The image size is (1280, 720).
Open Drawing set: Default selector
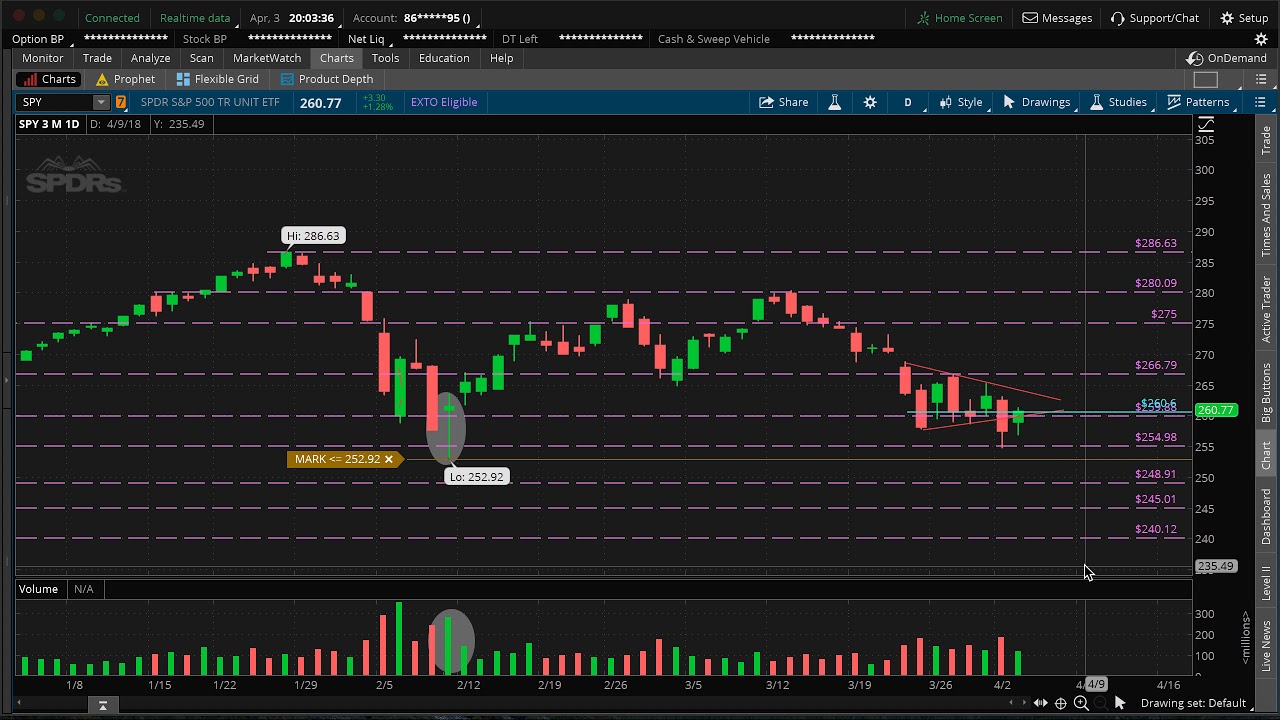[x=1193, y=703]
